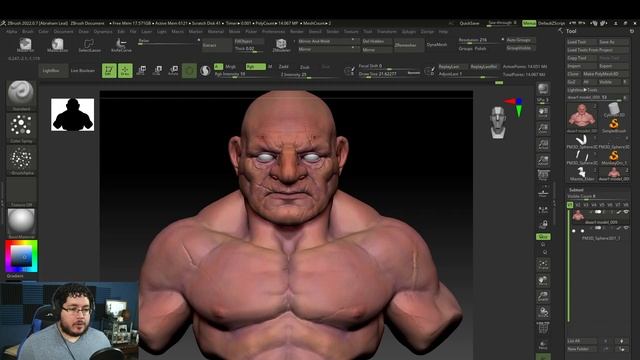
Task: Select the SelectLasso brush icon
Action: (89, 44)
